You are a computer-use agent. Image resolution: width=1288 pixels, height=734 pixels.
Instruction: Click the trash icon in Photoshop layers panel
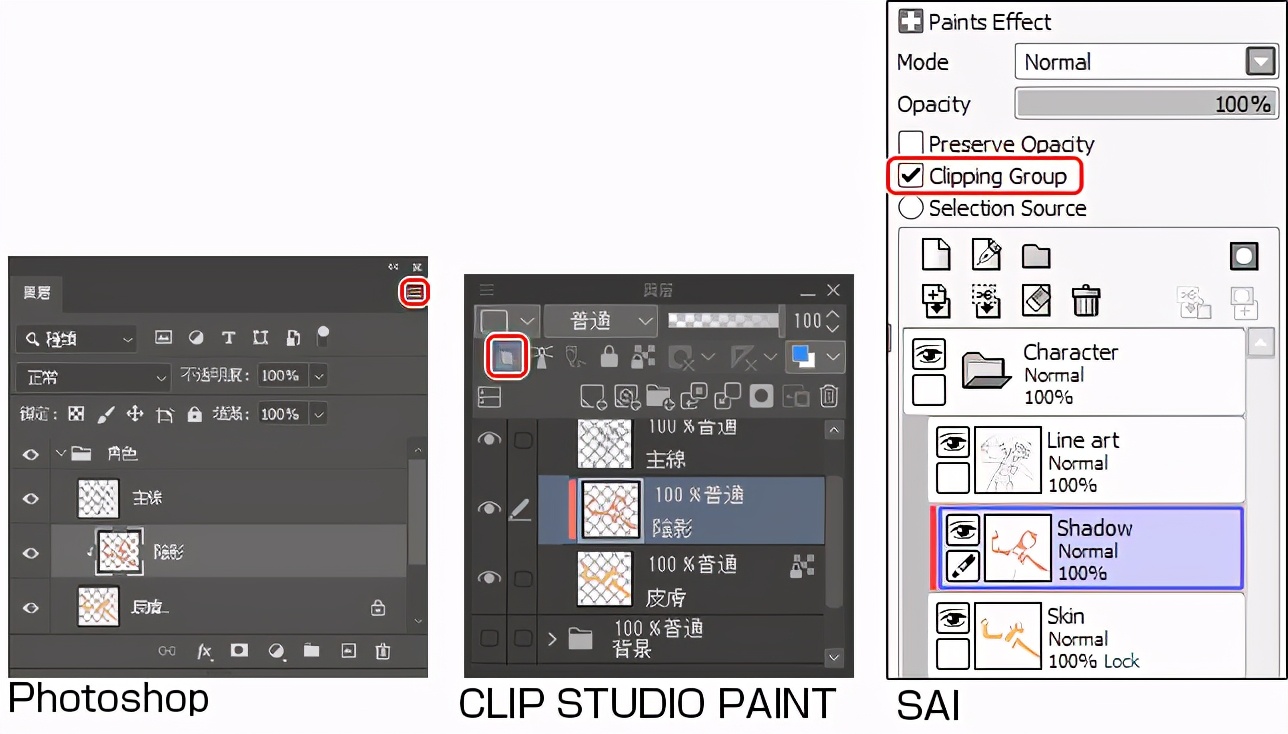[x=382, y=651]
